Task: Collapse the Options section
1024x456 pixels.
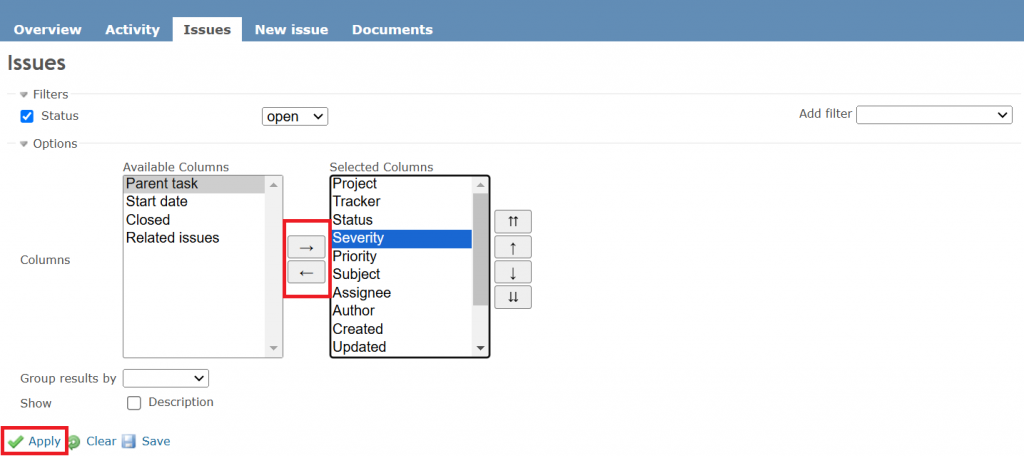Action: [x=25, y=144]
